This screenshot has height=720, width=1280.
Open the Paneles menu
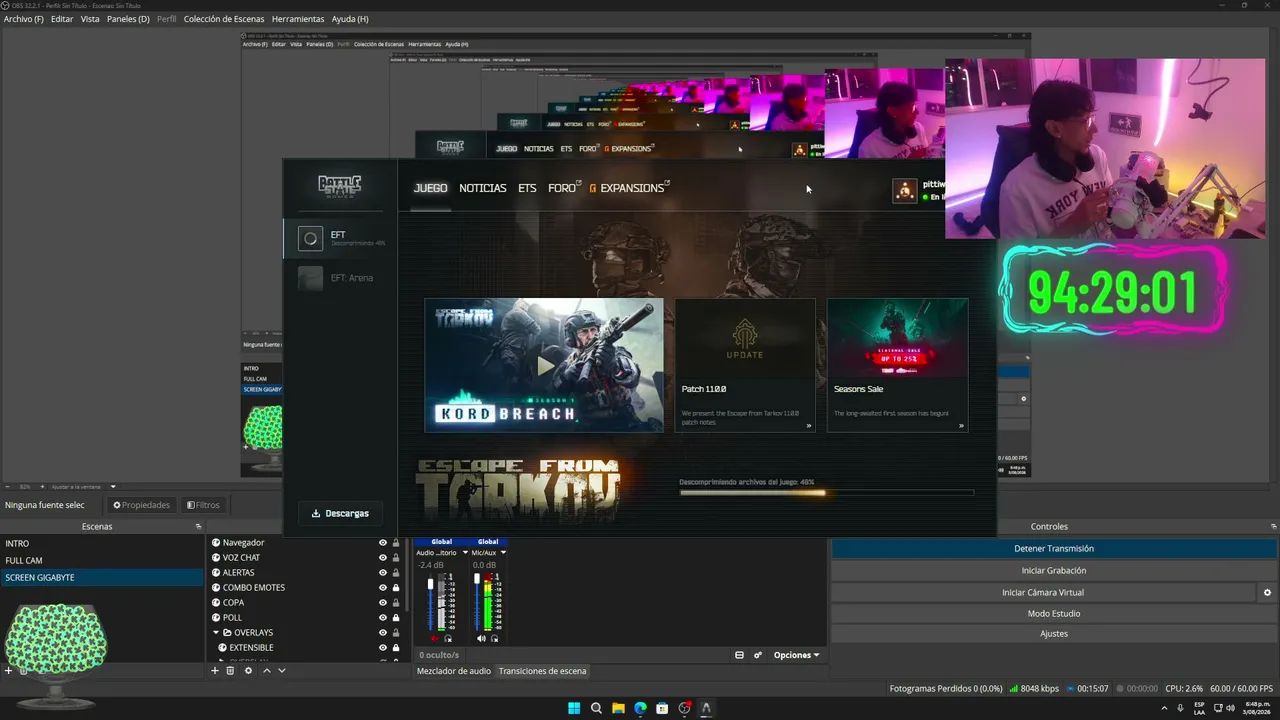[128, 19]
